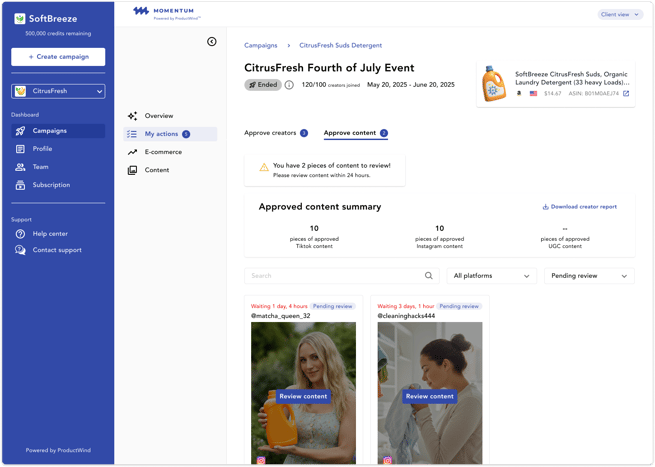655x467 pixels.
Task: Review content for @cleaninghacks444
Action: [x=429, y=396]
